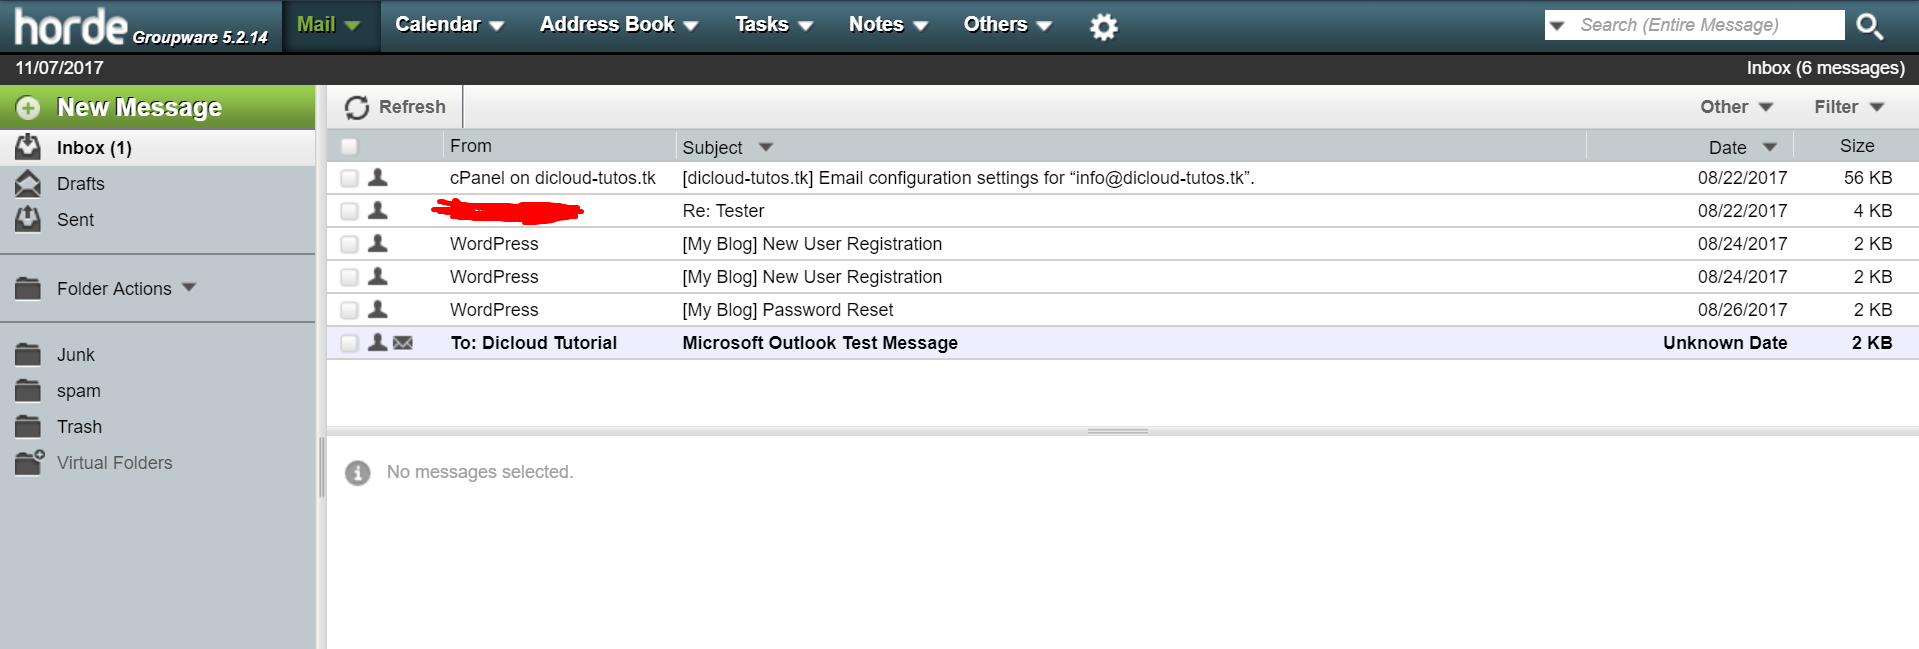Click the person icon beside cPanel message
Image resolution: width=1919 pixels, height=649 pixels.
[x=378, y=178]
